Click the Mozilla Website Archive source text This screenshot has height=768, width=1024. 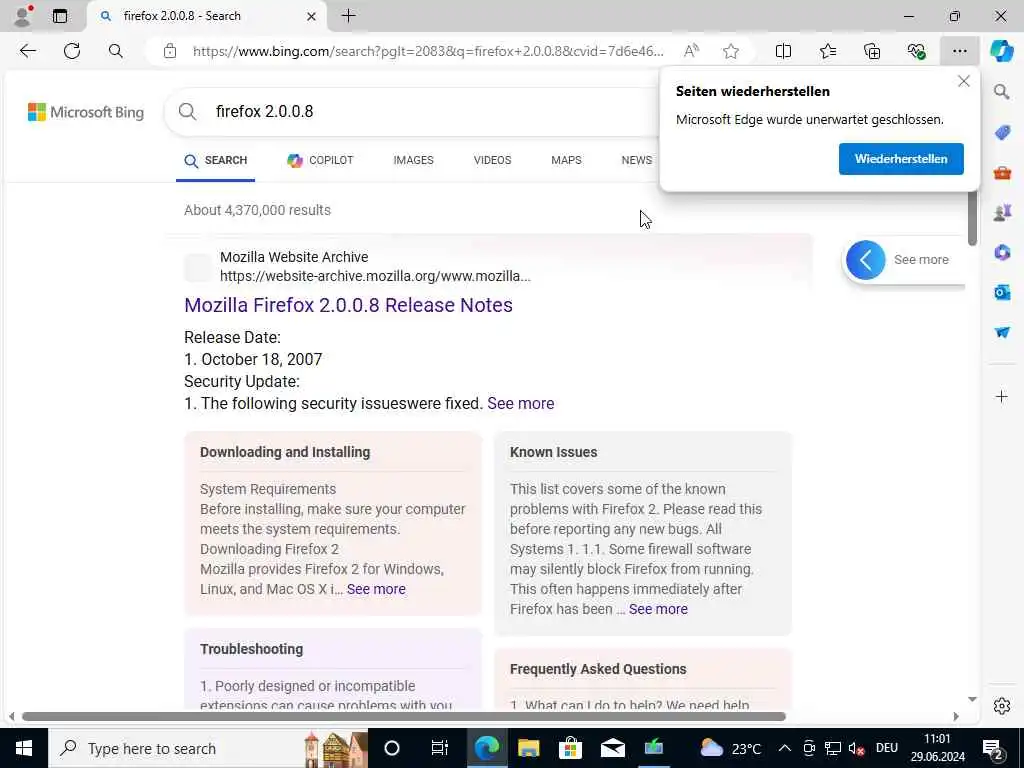(294, 257)
